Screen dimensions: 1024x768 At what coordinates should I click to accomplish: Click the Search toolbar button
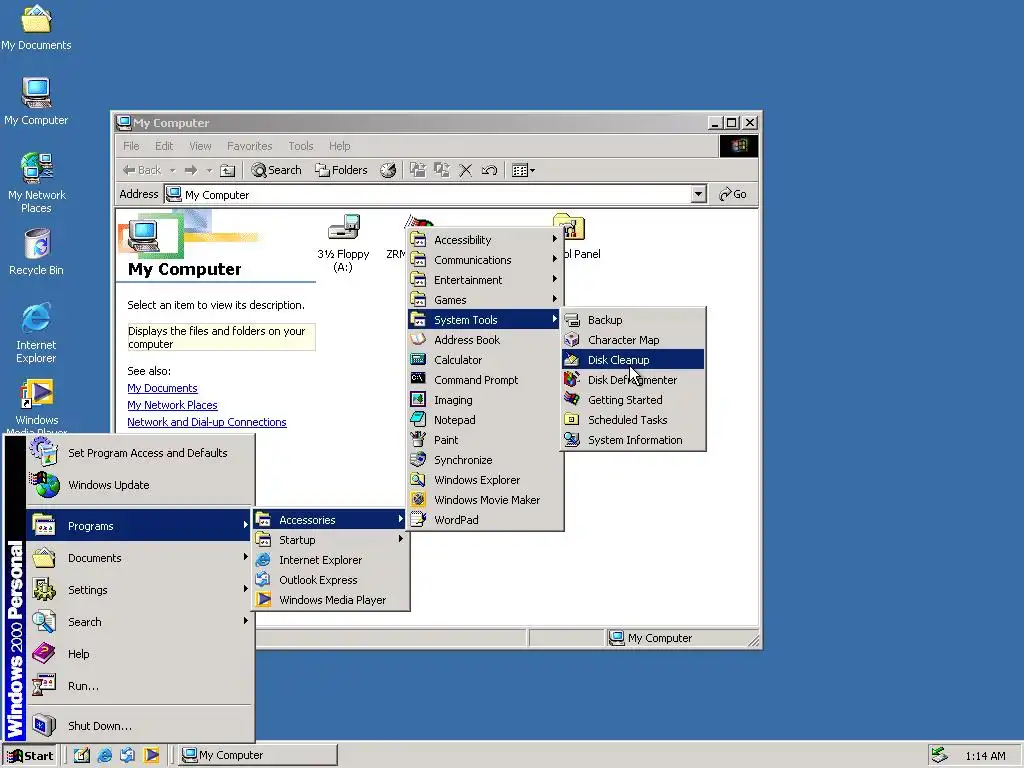pyautogui.click(x=277, y=170)
